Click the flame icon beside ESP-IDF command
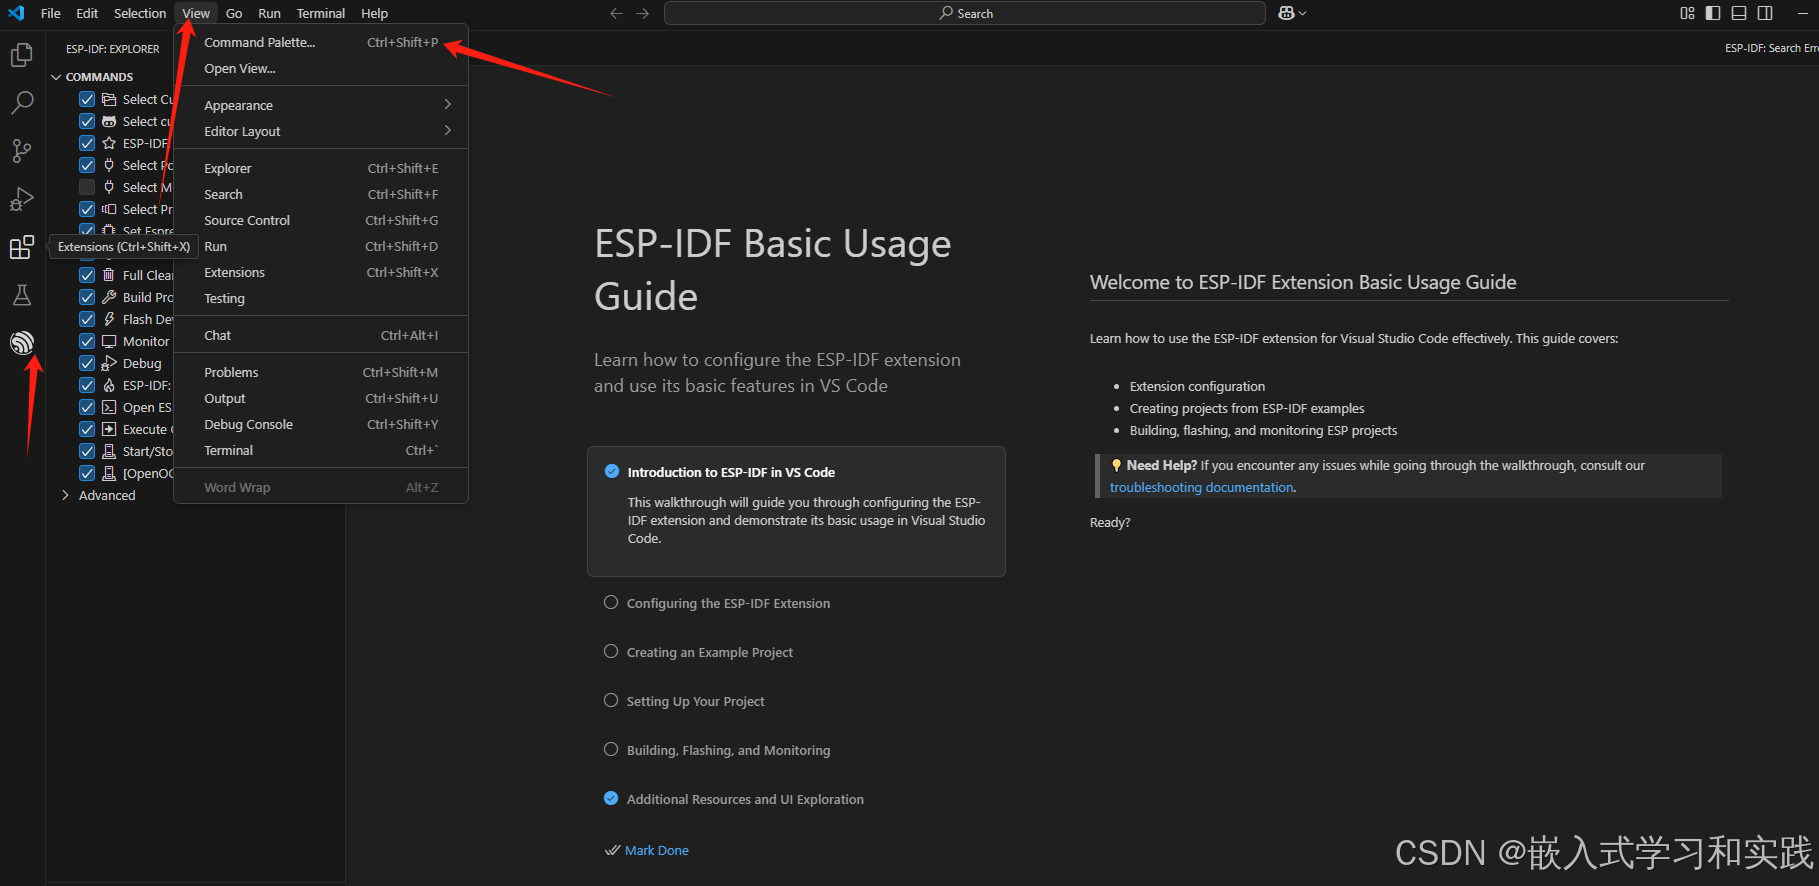 click(x=109, y=385)
